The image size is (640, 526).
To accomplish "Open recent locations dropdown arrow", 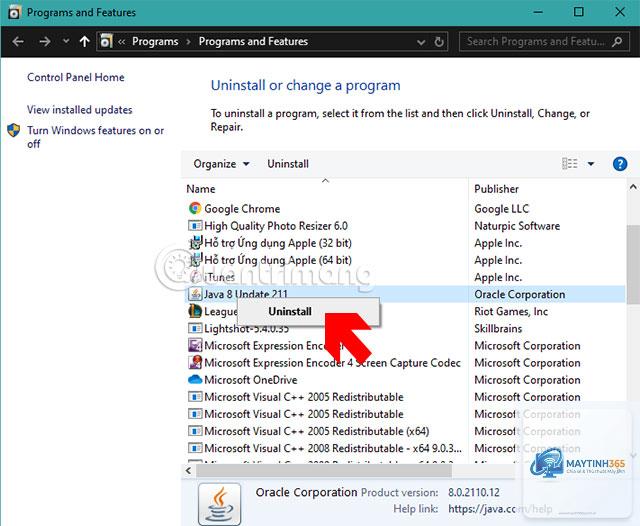I will click(x=66, y=41).
